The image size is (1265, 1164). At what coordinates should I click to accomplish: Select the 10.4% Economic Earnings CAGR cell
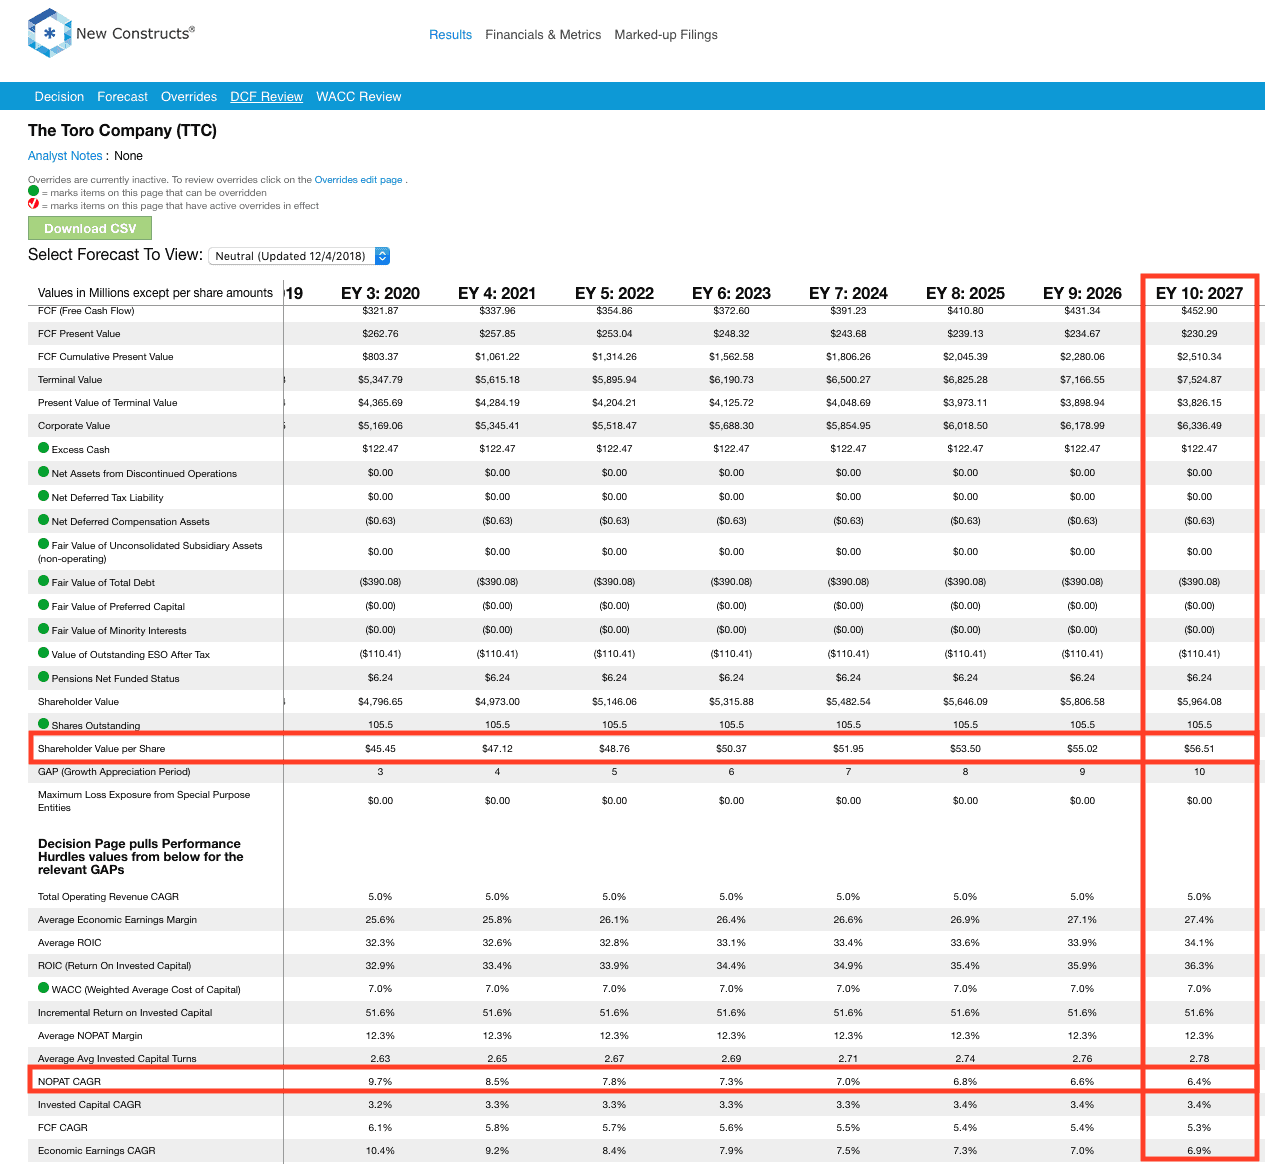[380, 1151]
